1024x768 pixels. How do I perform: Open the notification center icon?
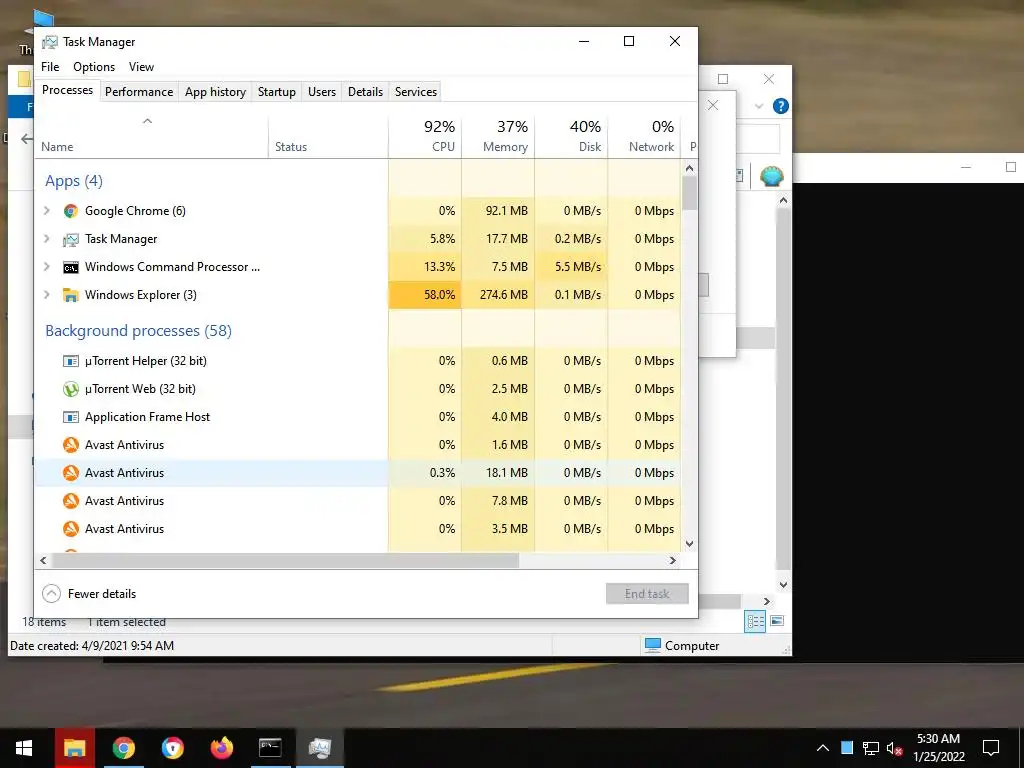point(991,748)
